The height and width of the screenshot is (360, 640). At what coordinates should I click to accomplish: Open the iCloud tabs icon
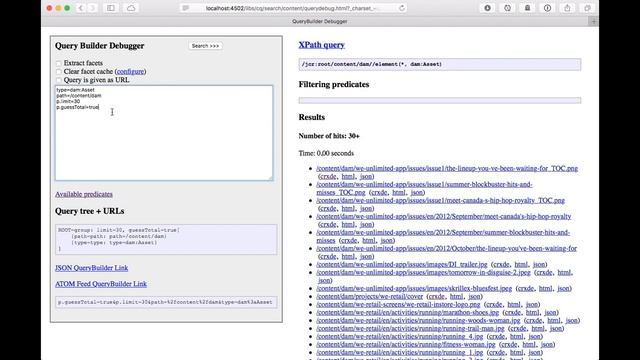coord(131,8)
